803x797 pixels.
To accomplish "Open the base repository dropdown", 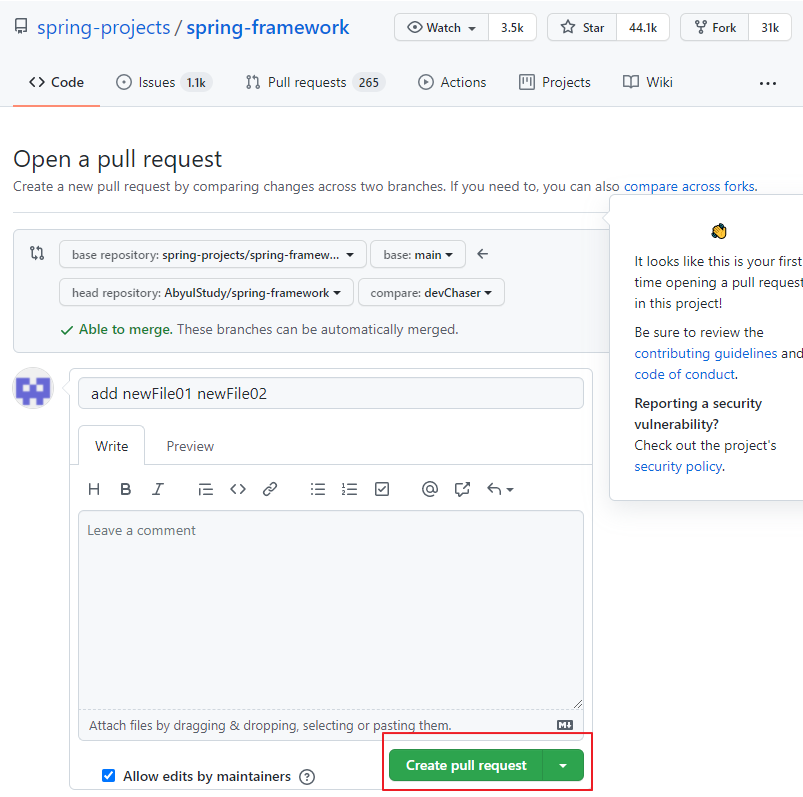I will click(x=213, y=255).
